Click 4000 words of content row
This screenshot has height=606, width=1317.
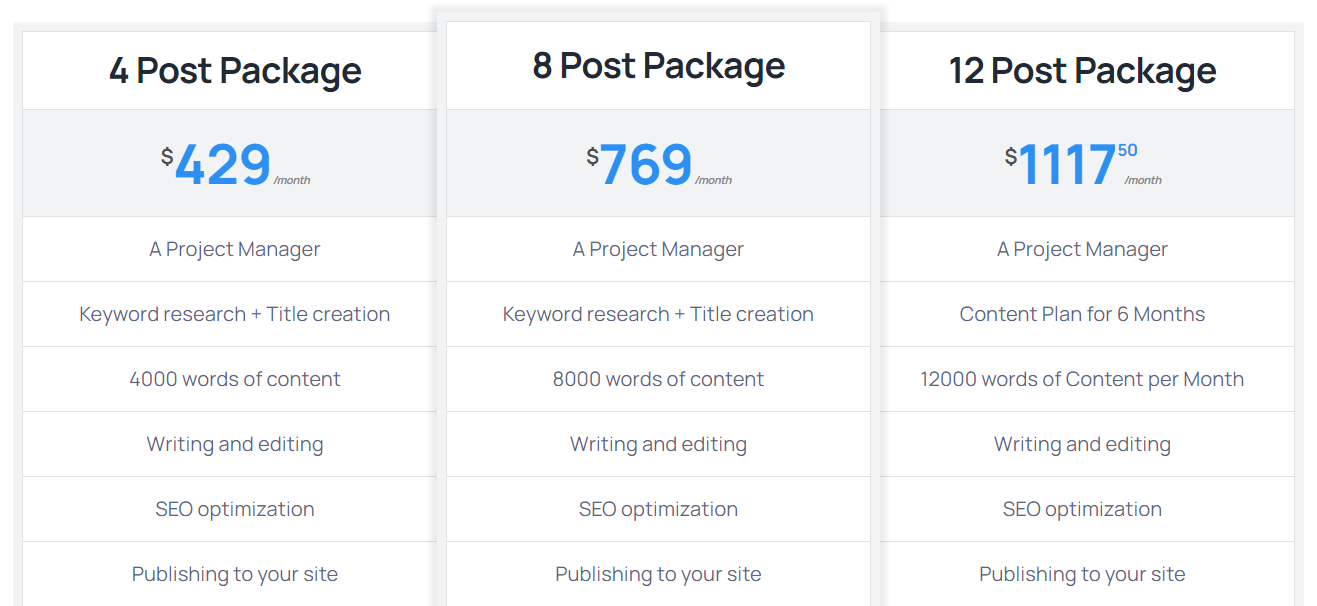point(235,379)
